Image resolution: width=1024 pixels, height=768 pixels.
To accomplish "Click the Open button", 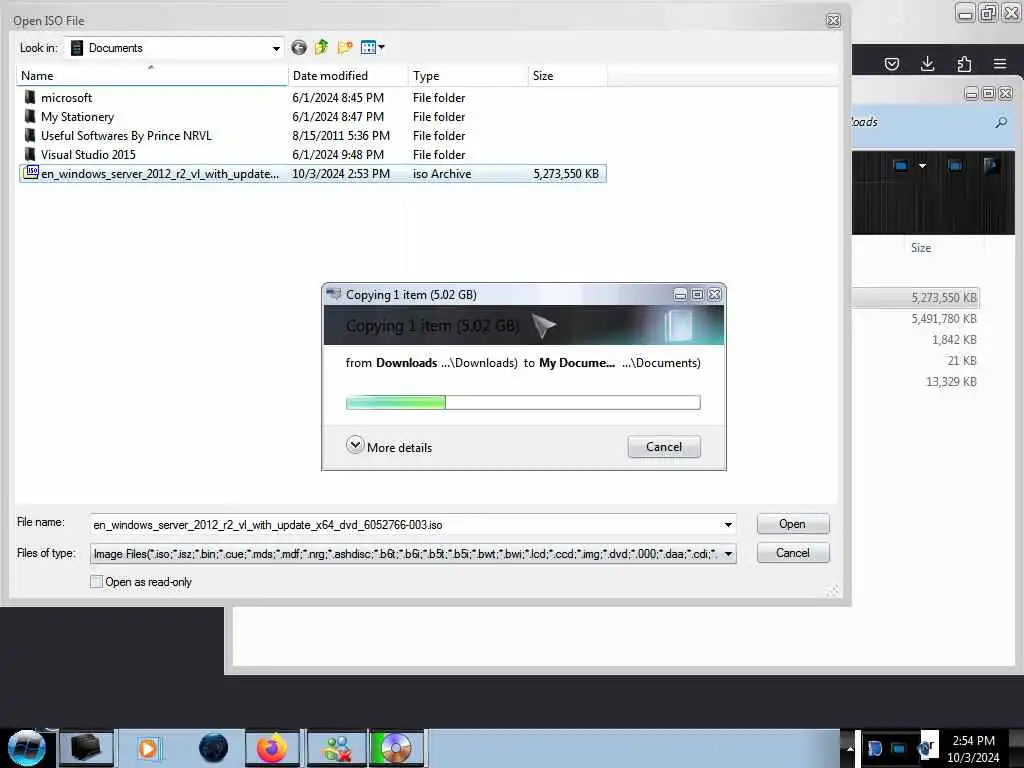I will 793,524.
